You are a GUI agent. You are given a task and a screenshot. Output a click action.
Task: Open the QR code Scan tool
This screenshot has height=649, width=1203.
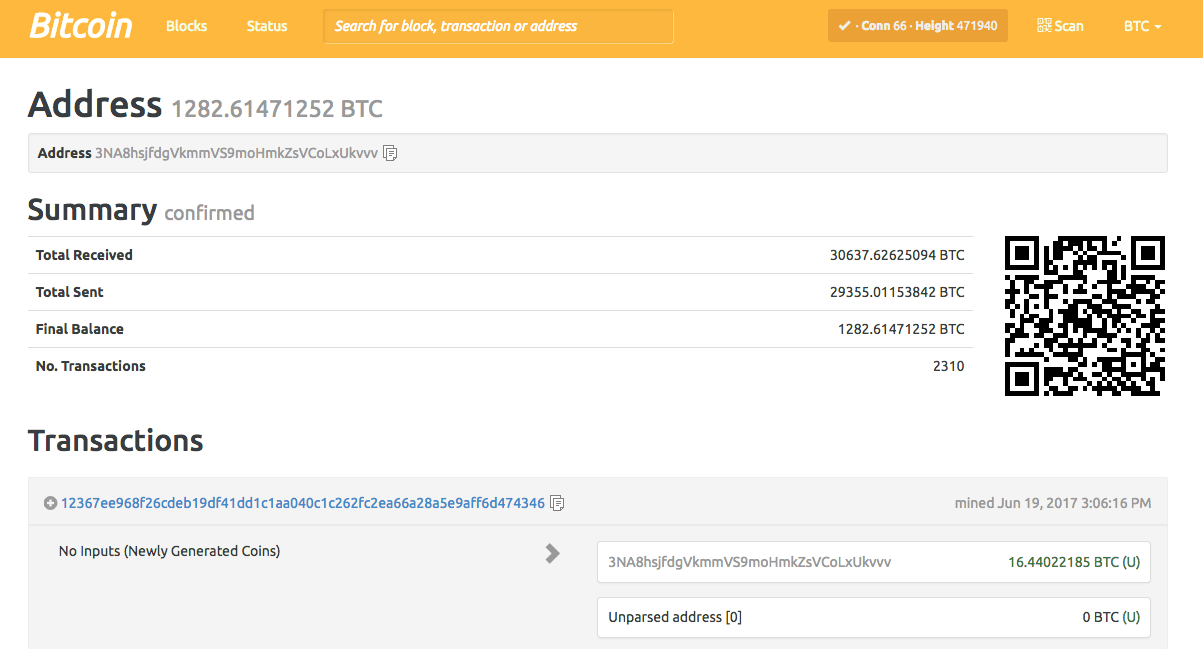point(1060,26)
